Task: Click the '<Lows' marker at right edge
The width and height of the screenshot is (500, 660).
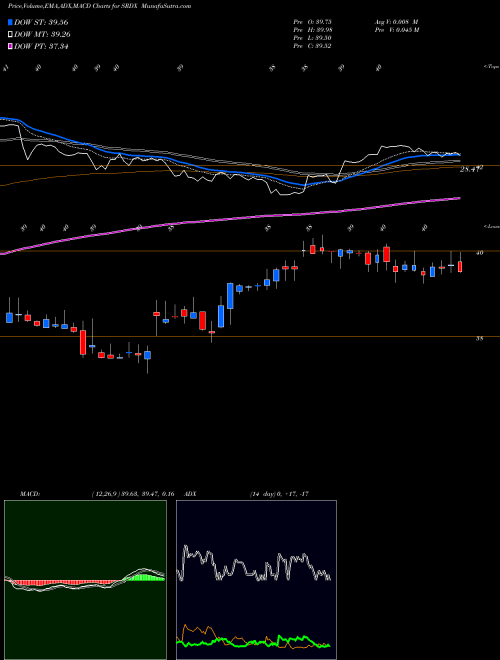Action: coord(492,226)
